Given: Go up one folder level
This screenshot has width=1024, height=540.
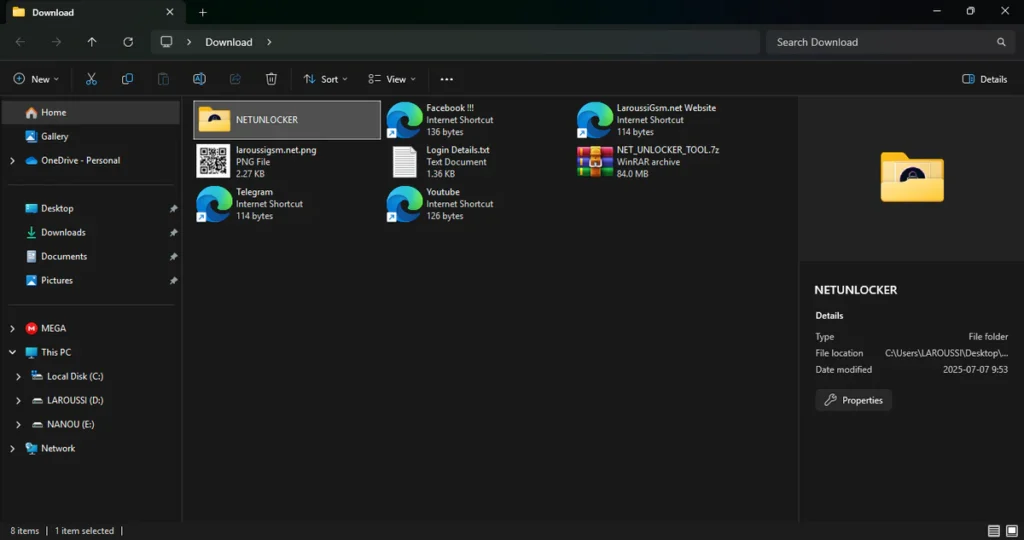Looking at the screenshot, I should tap(92, 42).
